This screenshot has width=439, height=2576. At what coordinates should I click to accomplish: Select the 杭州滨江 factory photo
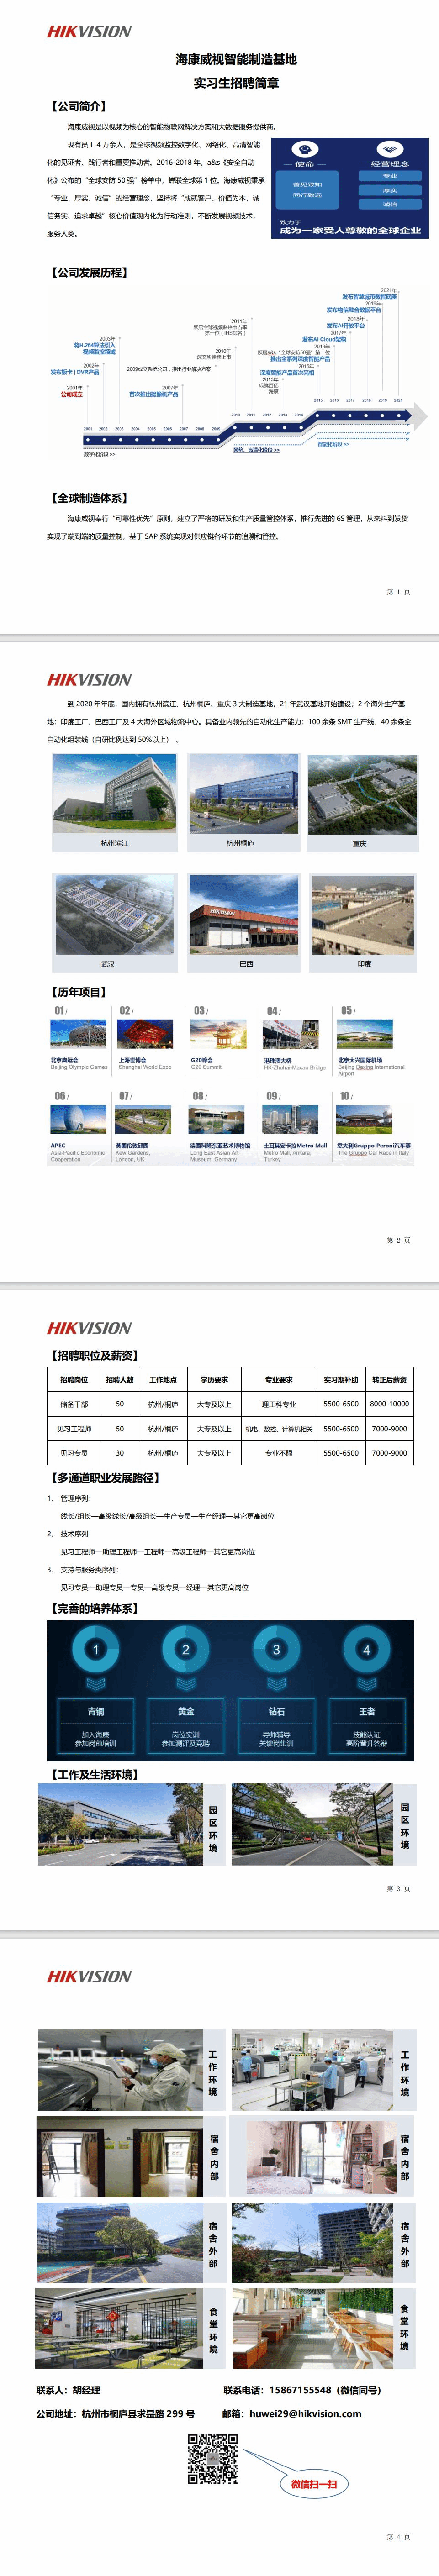click(115, 794)
